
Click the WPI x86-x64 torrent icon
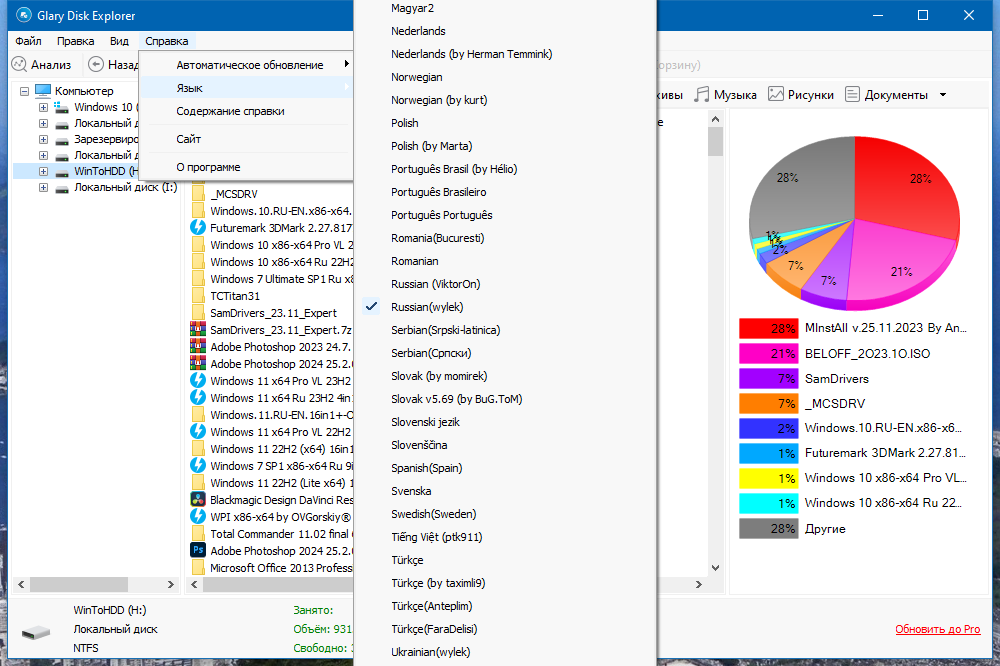(198, 517)
